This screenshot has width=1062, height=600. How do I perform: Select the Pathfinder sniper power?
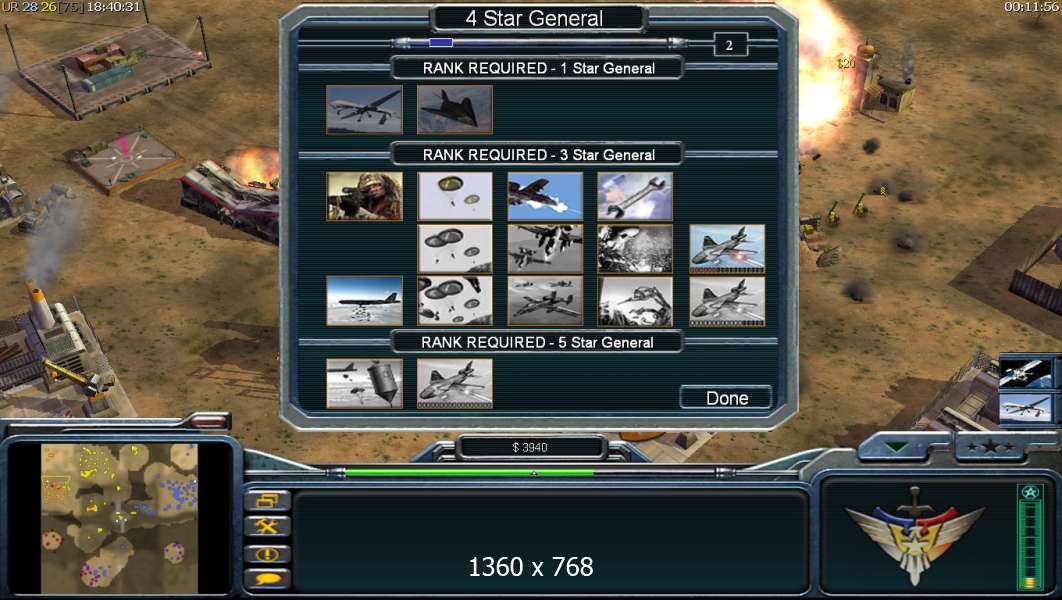click(x=364, y=196)
